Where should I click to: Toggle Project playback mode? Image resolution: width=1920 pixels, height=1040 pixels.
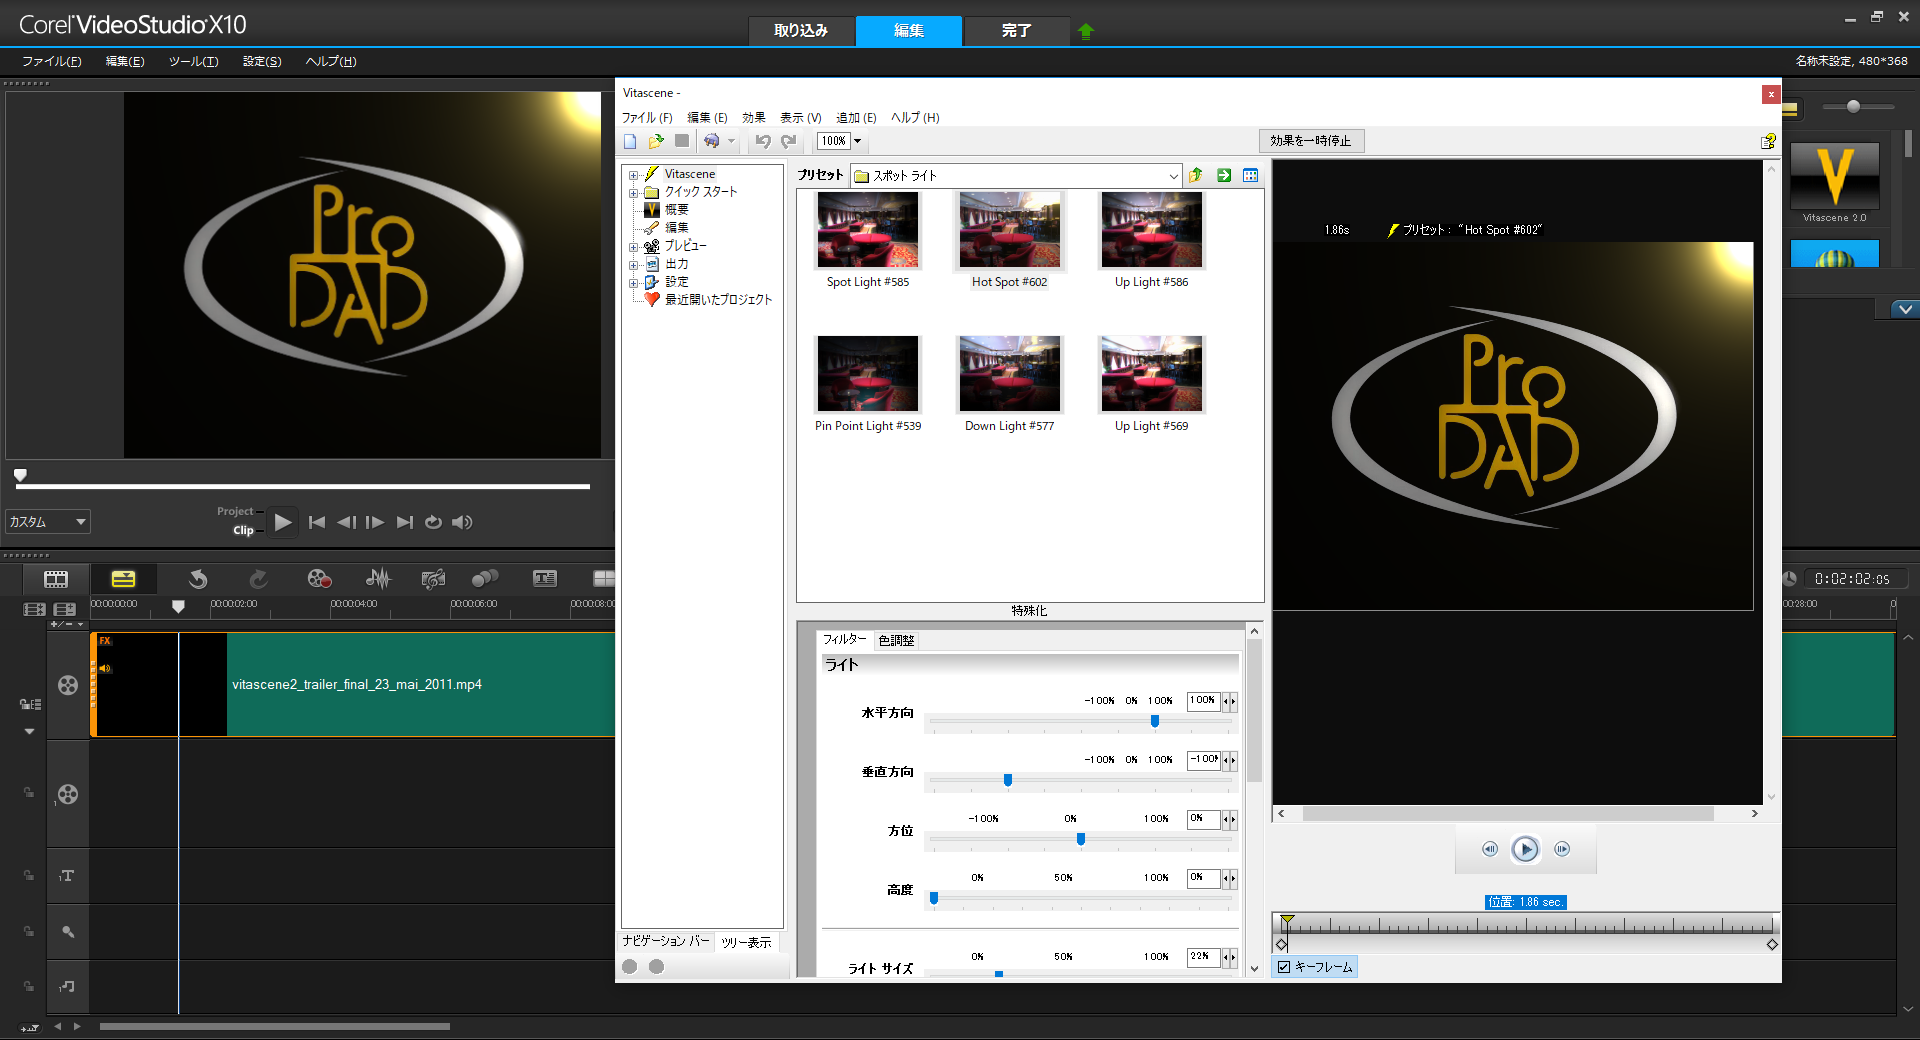[x=235, y=511]
